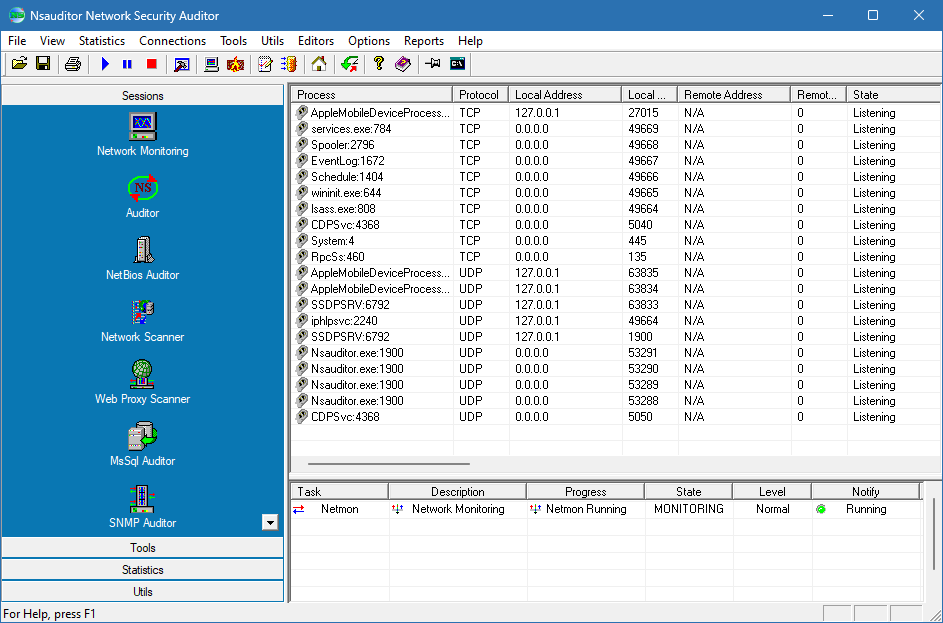Open the MsSql Auditor session

(143, 444)
